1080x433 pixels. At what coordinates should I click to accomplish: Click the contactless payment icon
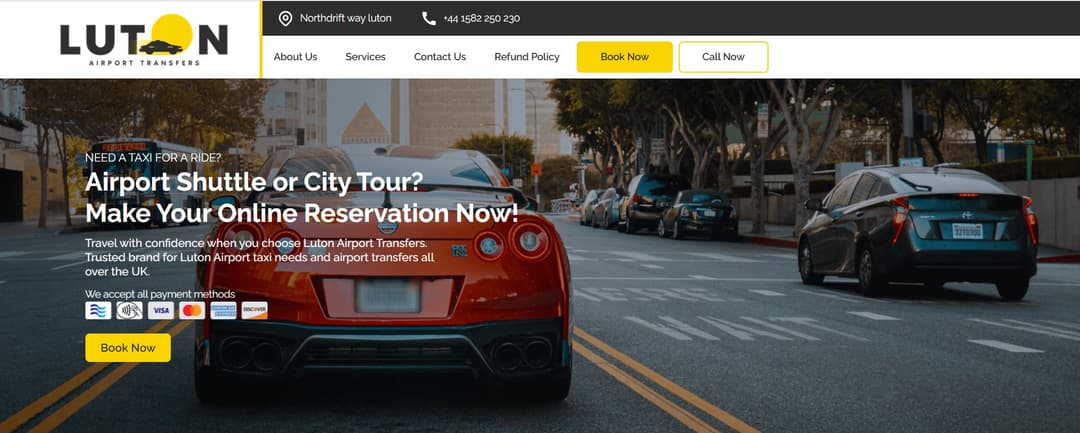tap(129, 310)
